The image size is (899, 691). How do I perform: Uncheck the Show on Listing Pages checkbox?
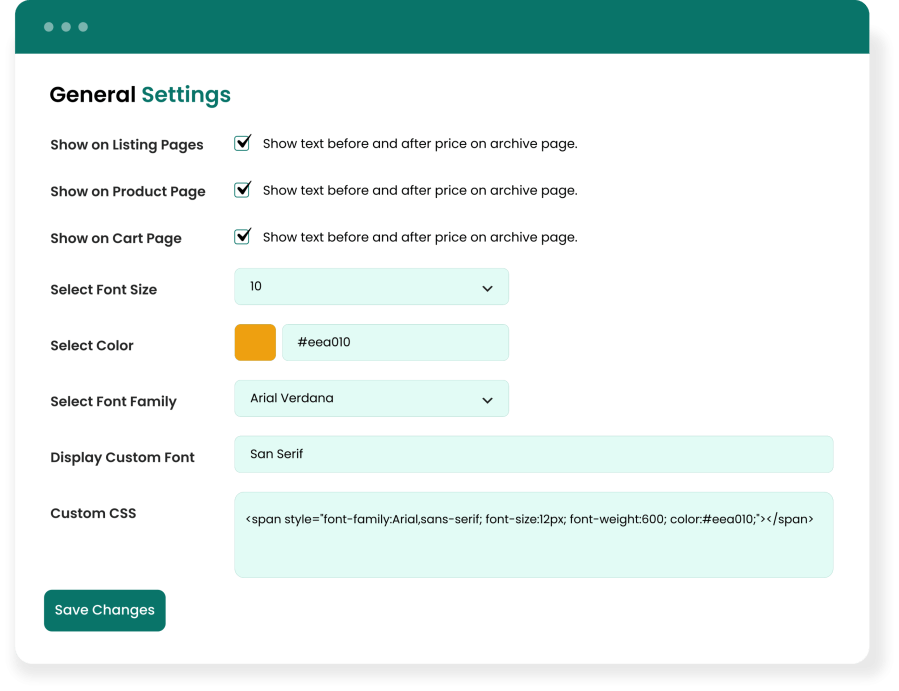click(x=243, y=143)
